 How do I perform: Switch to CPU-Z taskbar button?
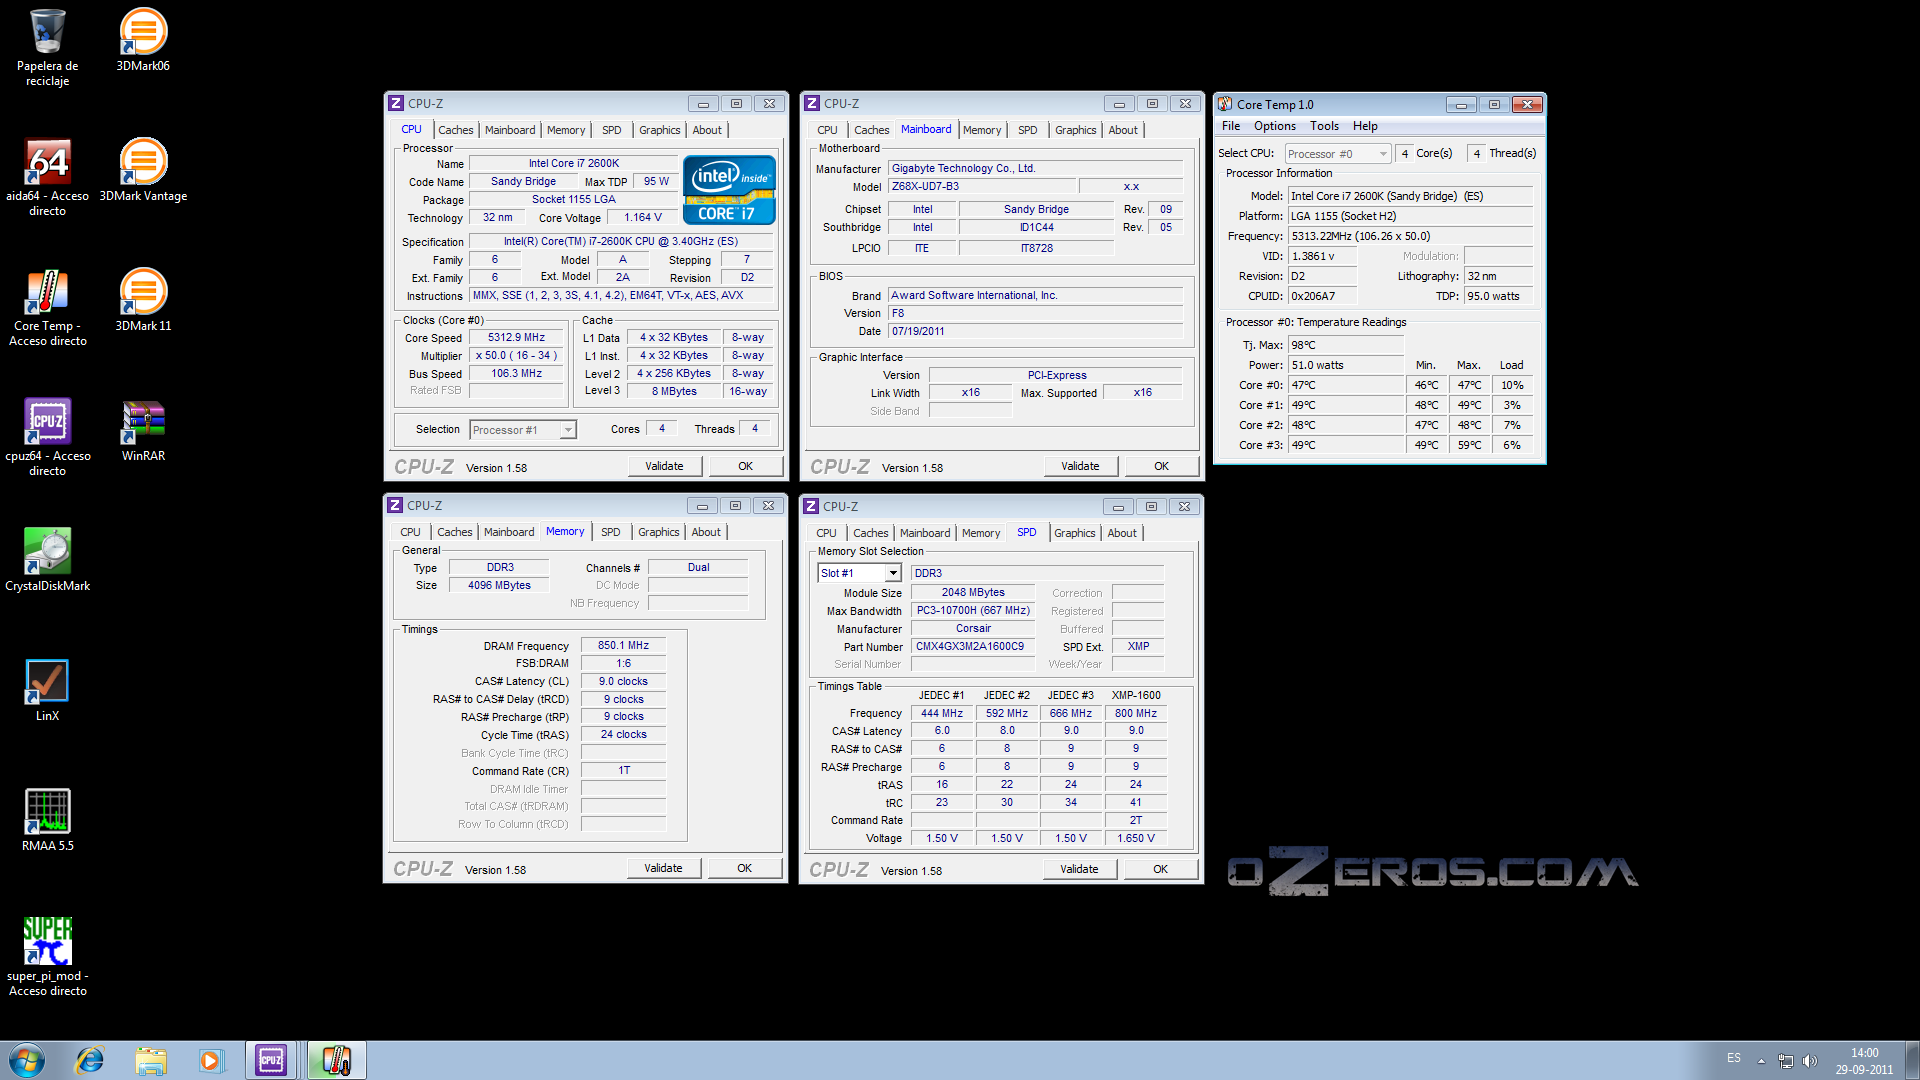[x=271, y=1060]
